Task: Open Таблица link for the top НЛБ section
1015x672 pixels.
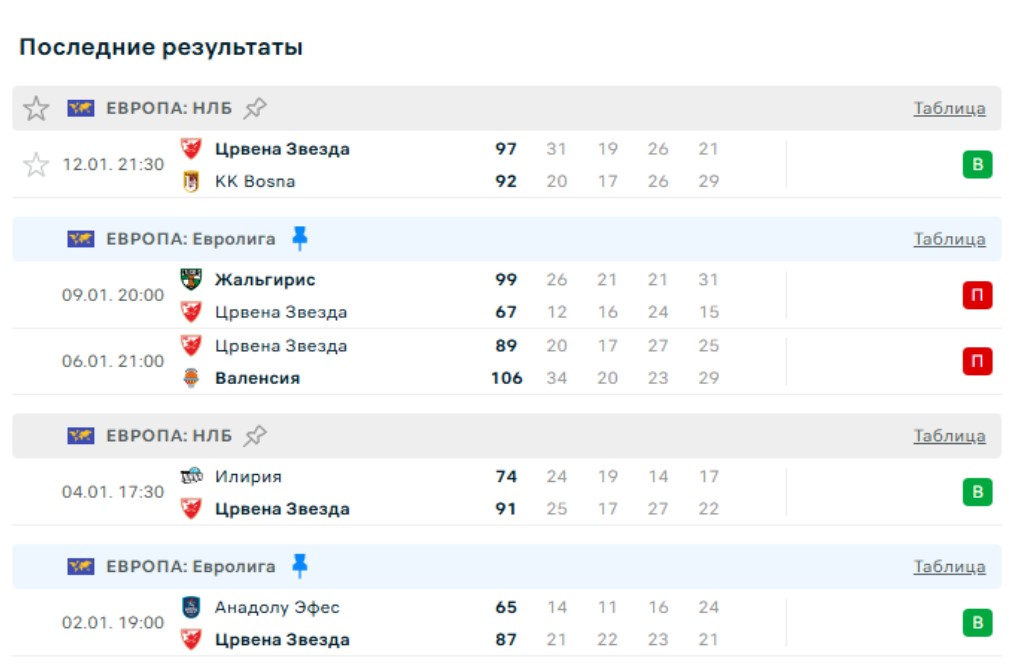Action: pos(949,108)
